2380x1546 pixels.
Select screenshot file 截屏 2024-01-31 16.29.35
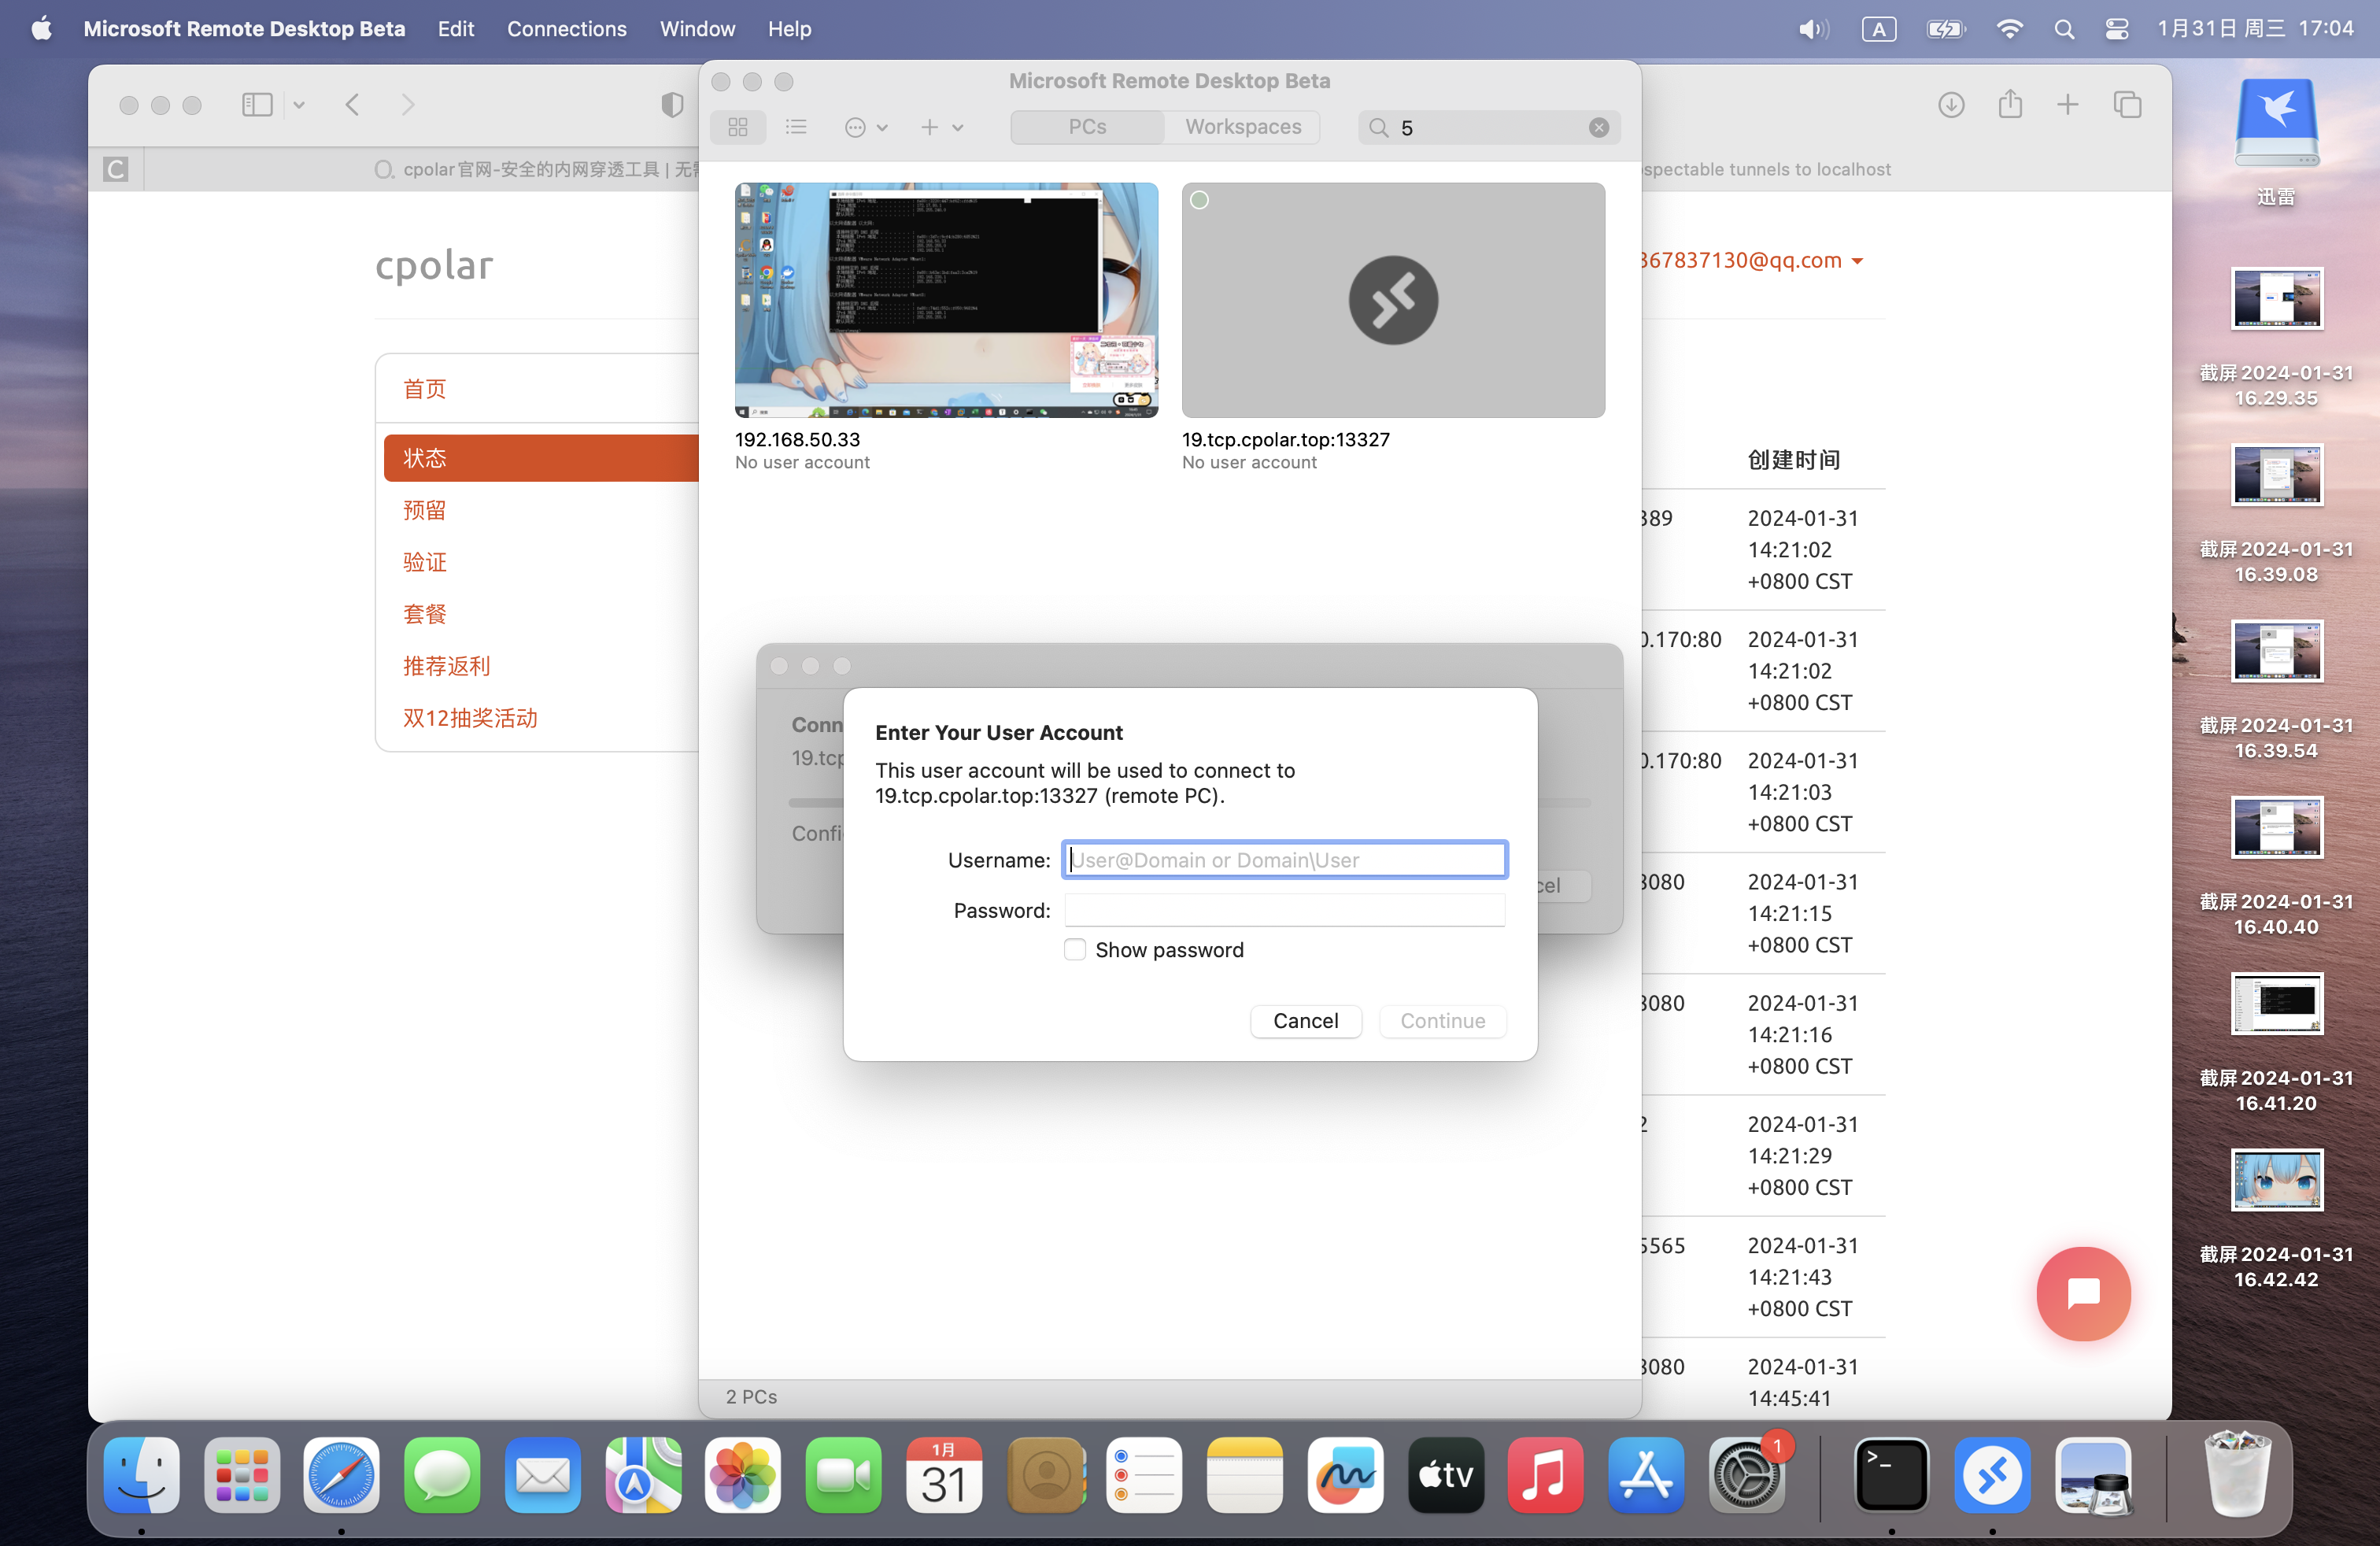tap(2277, 338)
